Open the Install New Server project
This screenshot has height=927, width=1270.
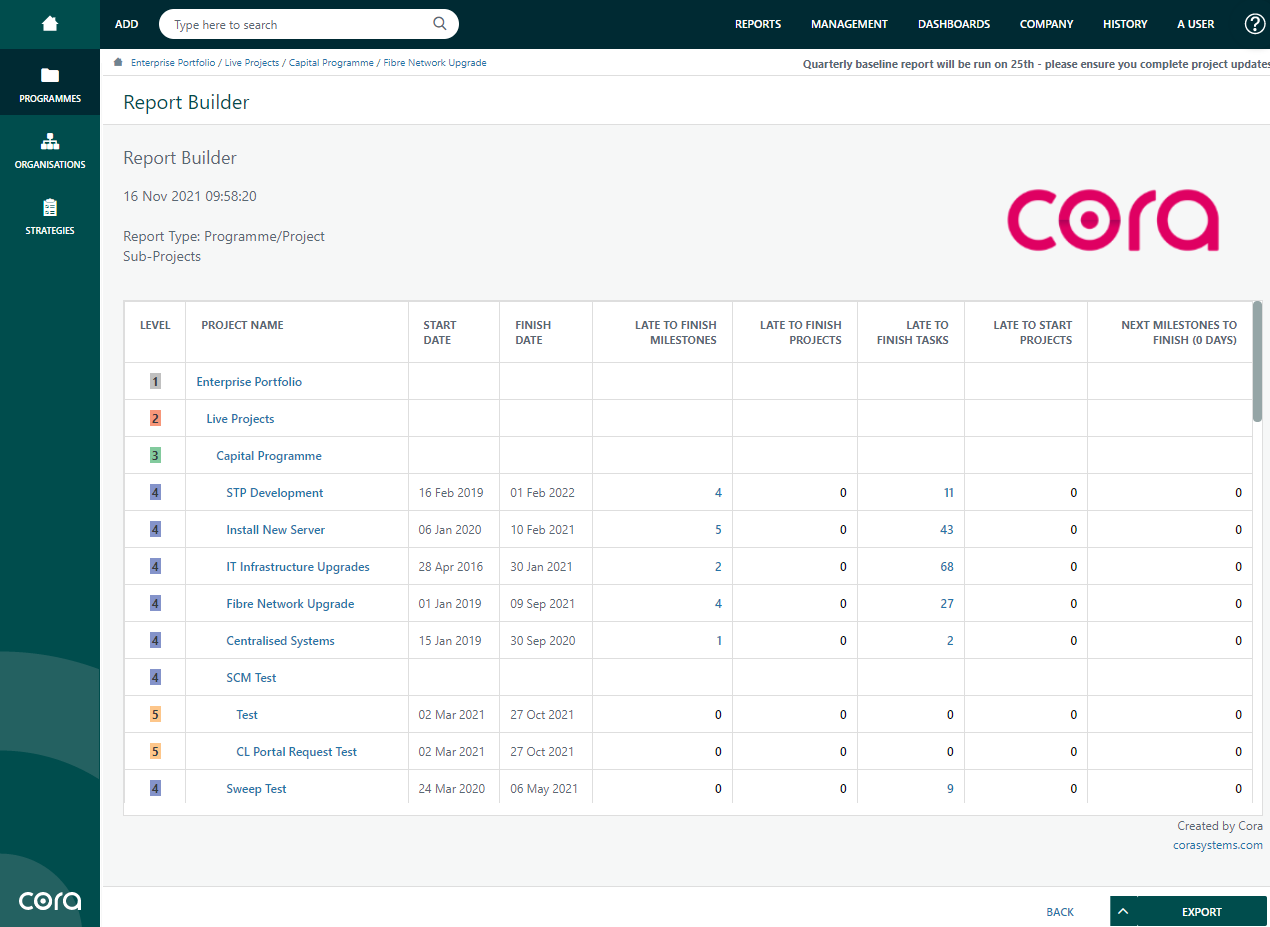click(276, 530)
